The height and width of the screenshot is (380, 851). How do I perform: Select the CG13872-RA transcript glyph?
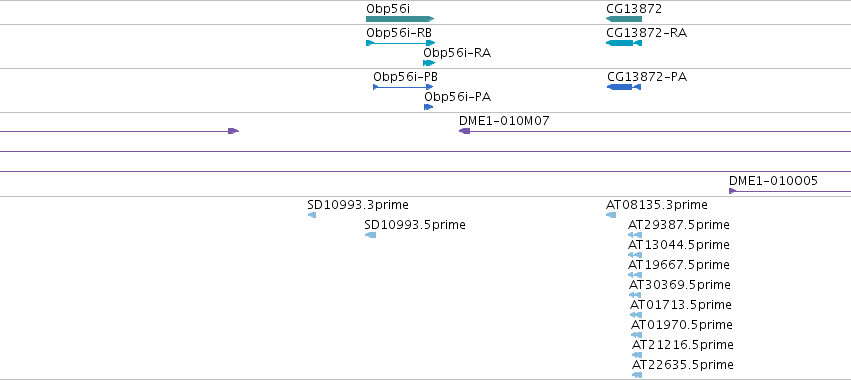click(x=624, y=43)
